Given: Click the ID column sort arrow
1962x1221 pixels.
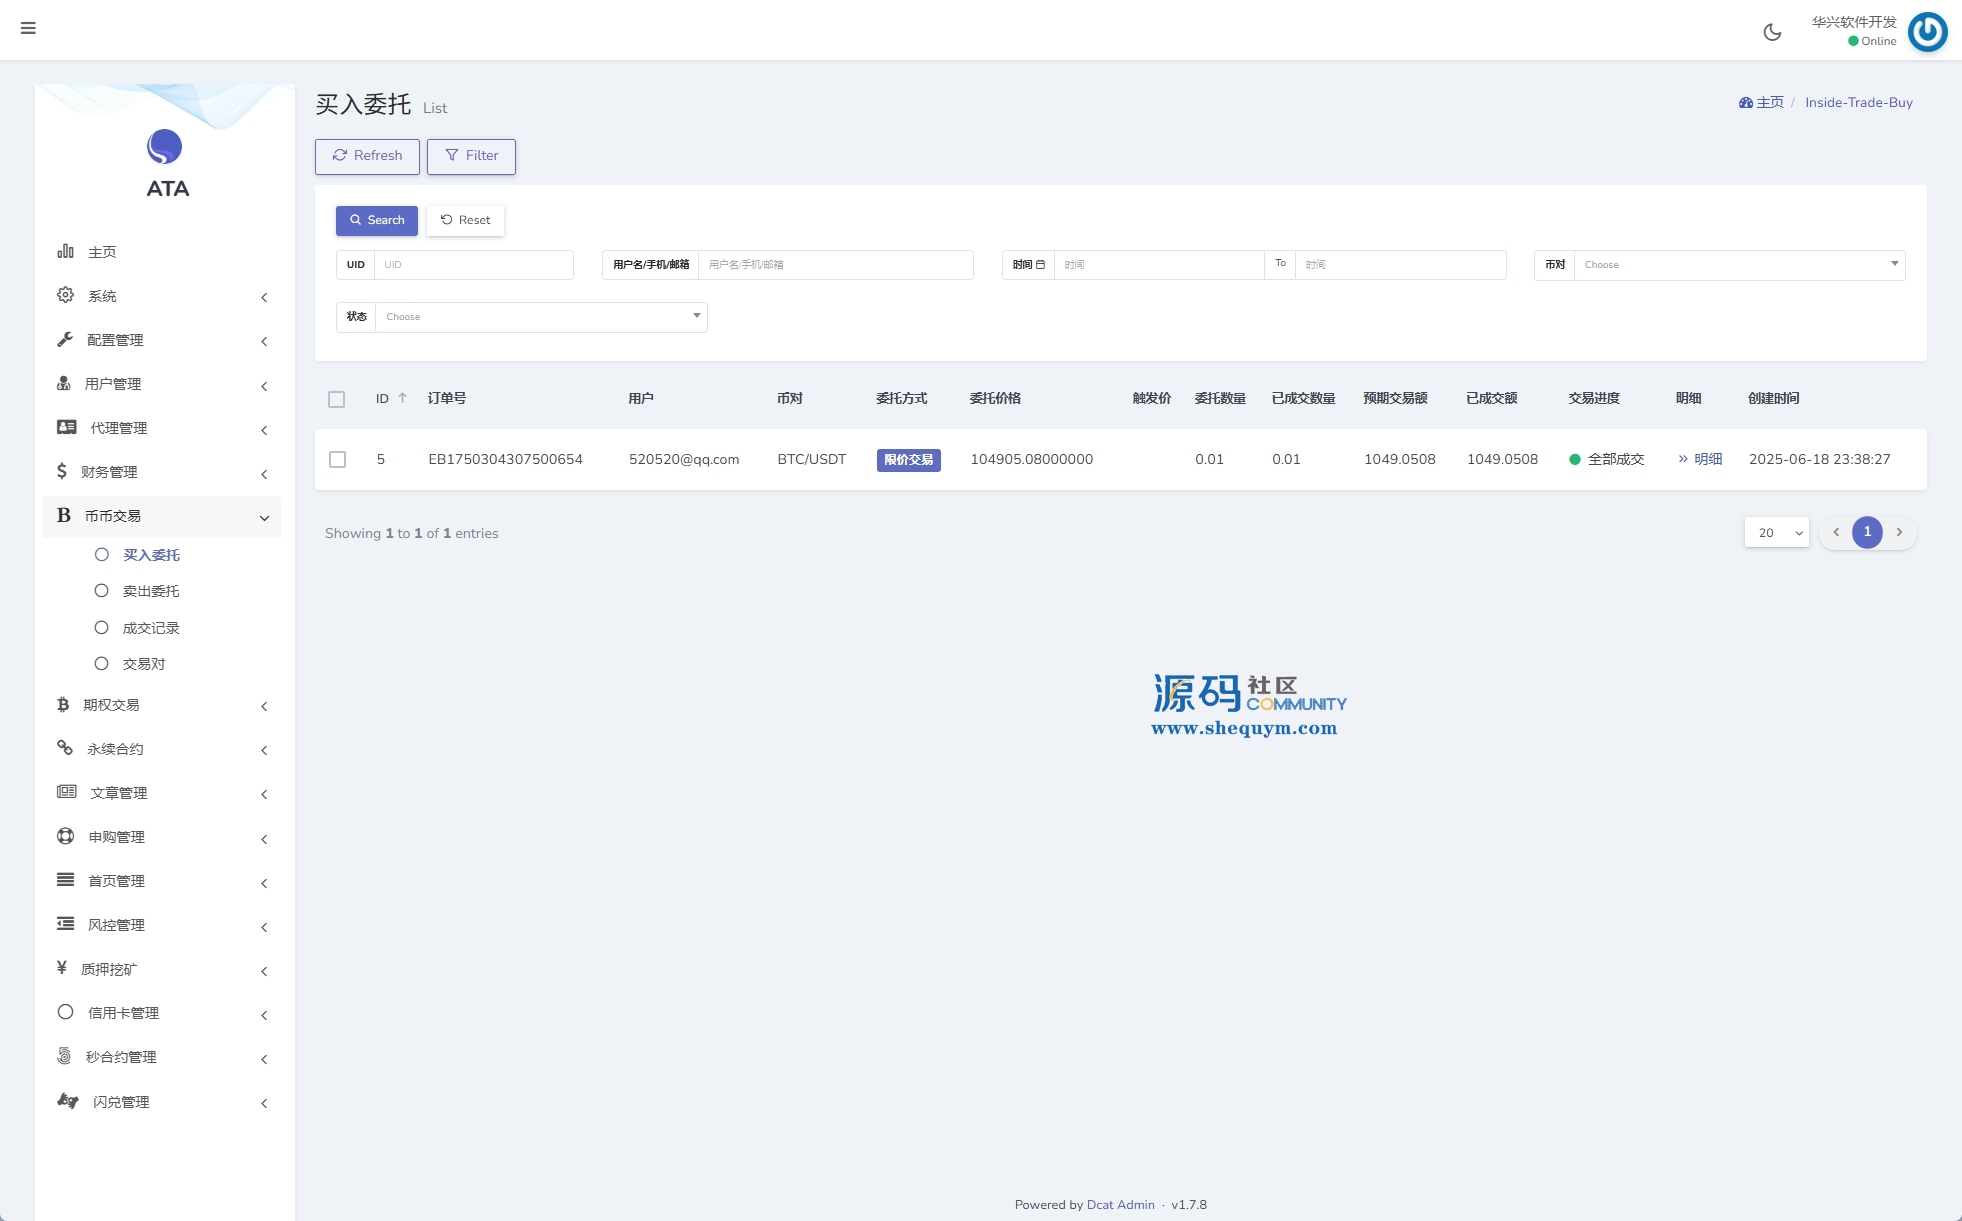Looking at the screenshot, I should 403,398.
